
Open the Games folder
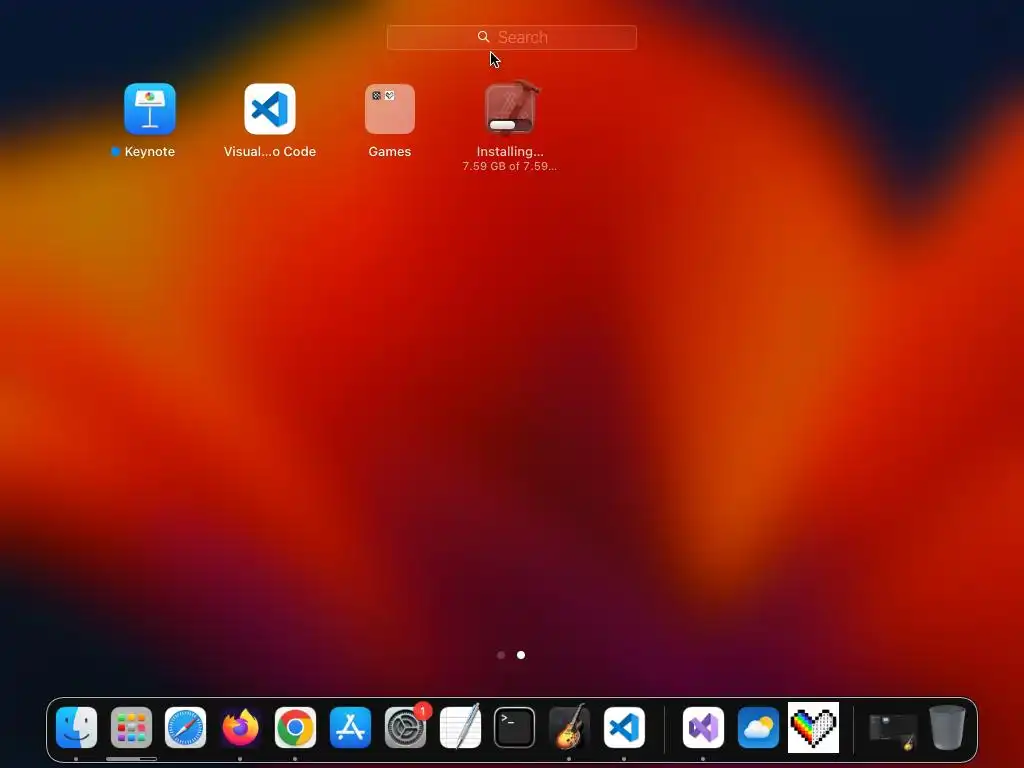(390, 109)
